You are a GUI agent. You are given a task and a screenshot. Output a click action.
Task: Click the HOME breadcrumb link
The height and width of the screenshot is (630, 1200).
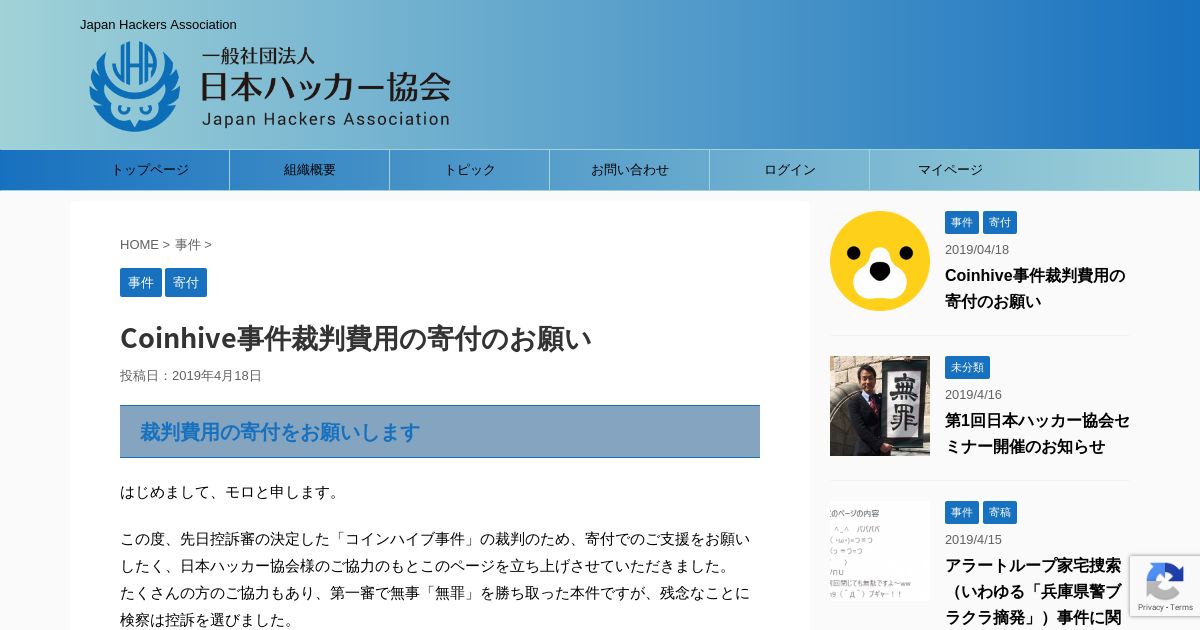tap(139, 245)
